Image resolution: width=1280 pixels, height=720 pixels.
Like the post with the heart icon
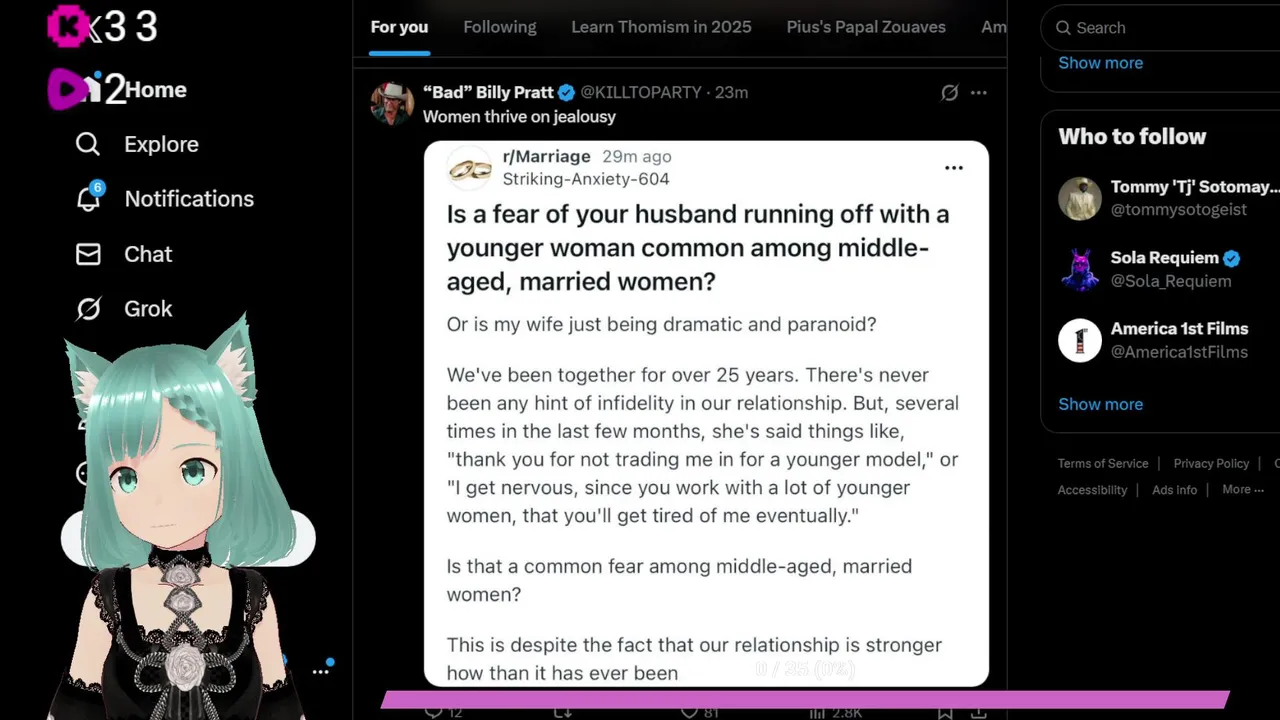tap(688, 711)
